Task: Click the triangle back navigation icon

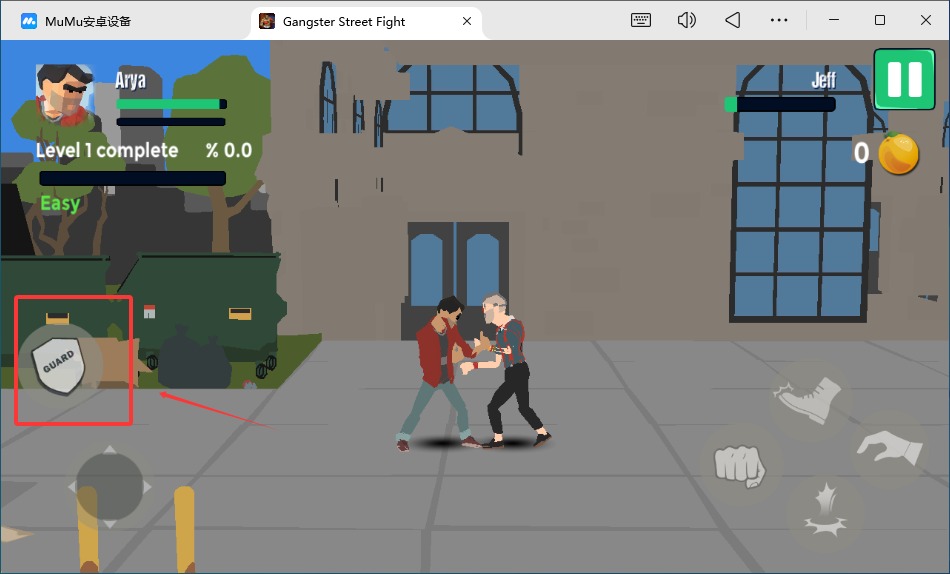Action: pos(732,20)
